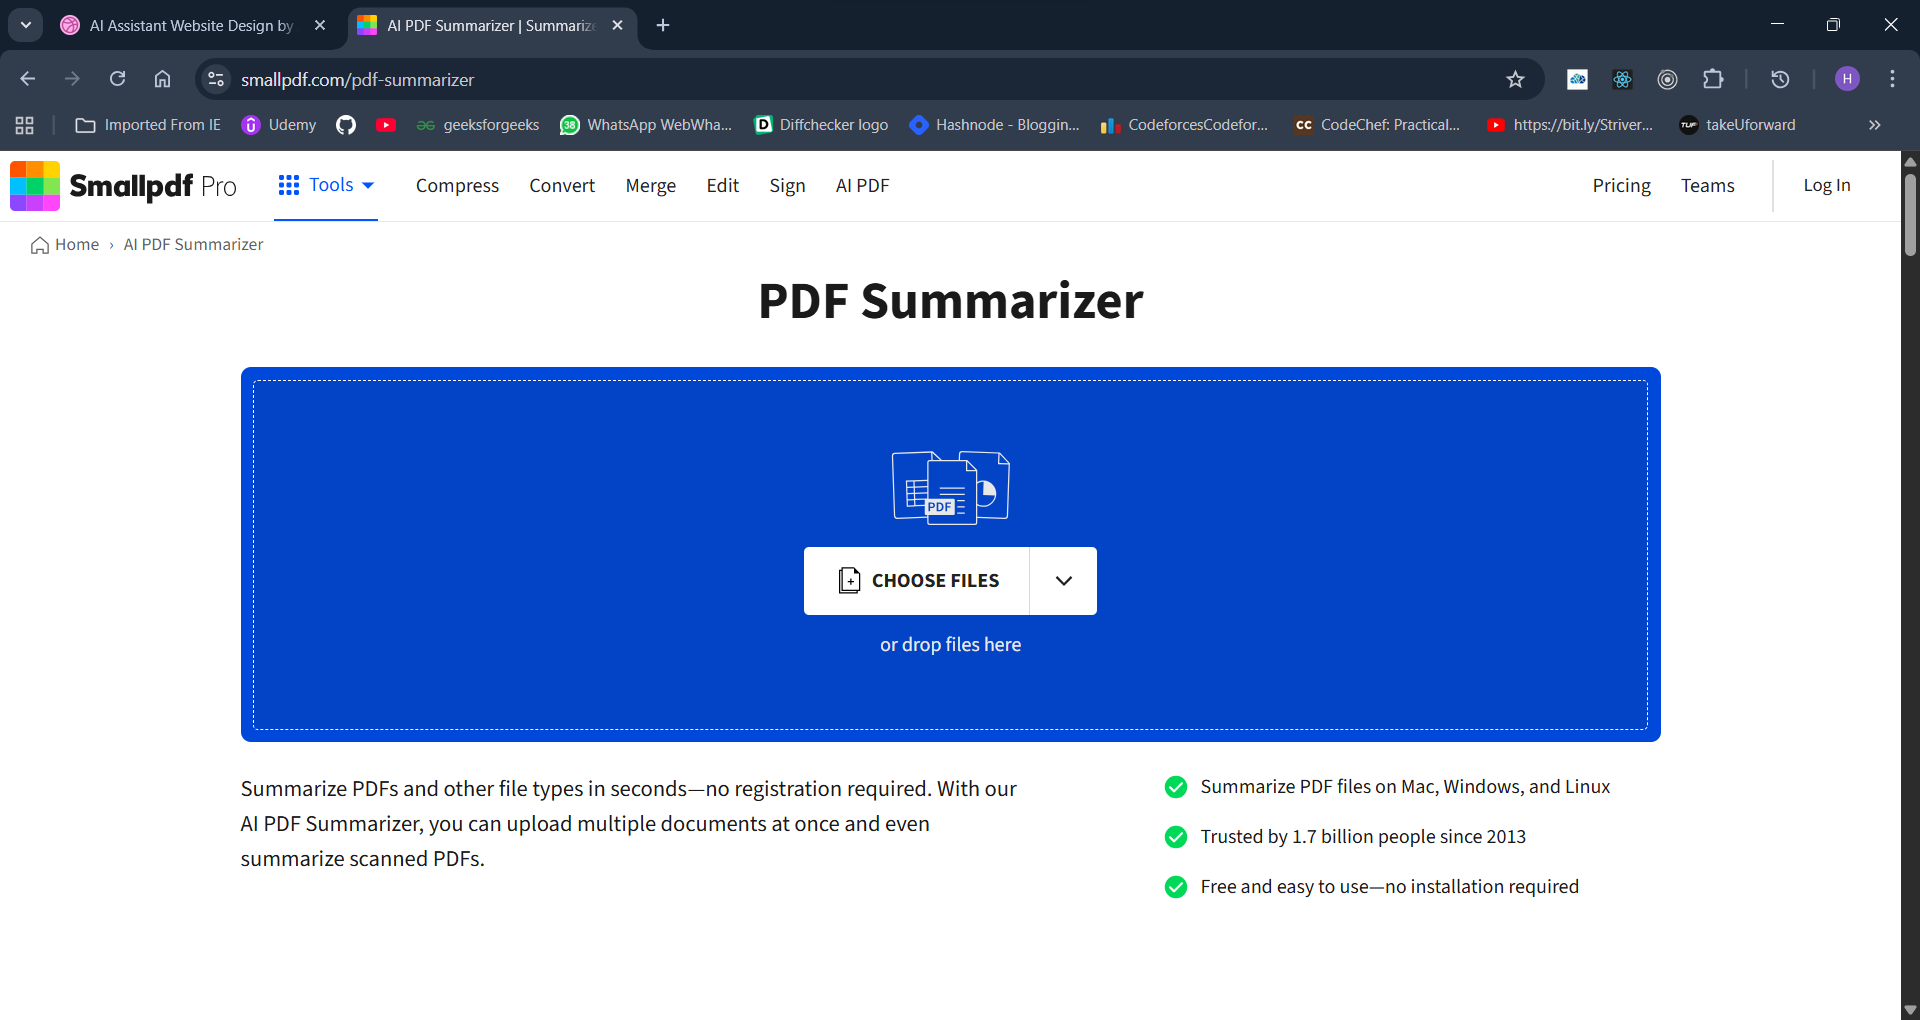Open the CodeChef Practical bookmark
This screenshot has width=1920, height=1020.
1377,125
